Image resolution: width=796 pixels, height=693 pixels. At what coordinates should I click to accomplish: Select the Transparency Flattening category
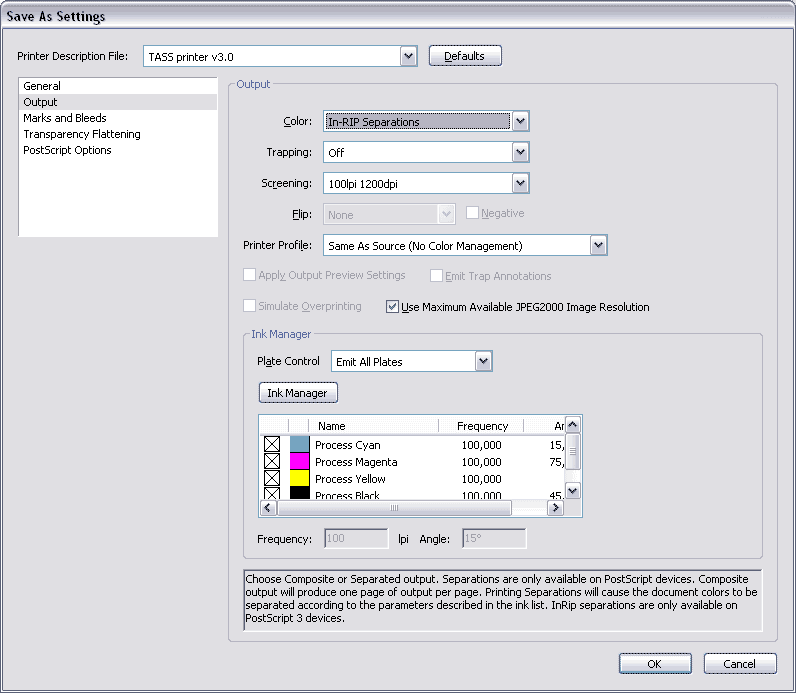click(118, 134)
